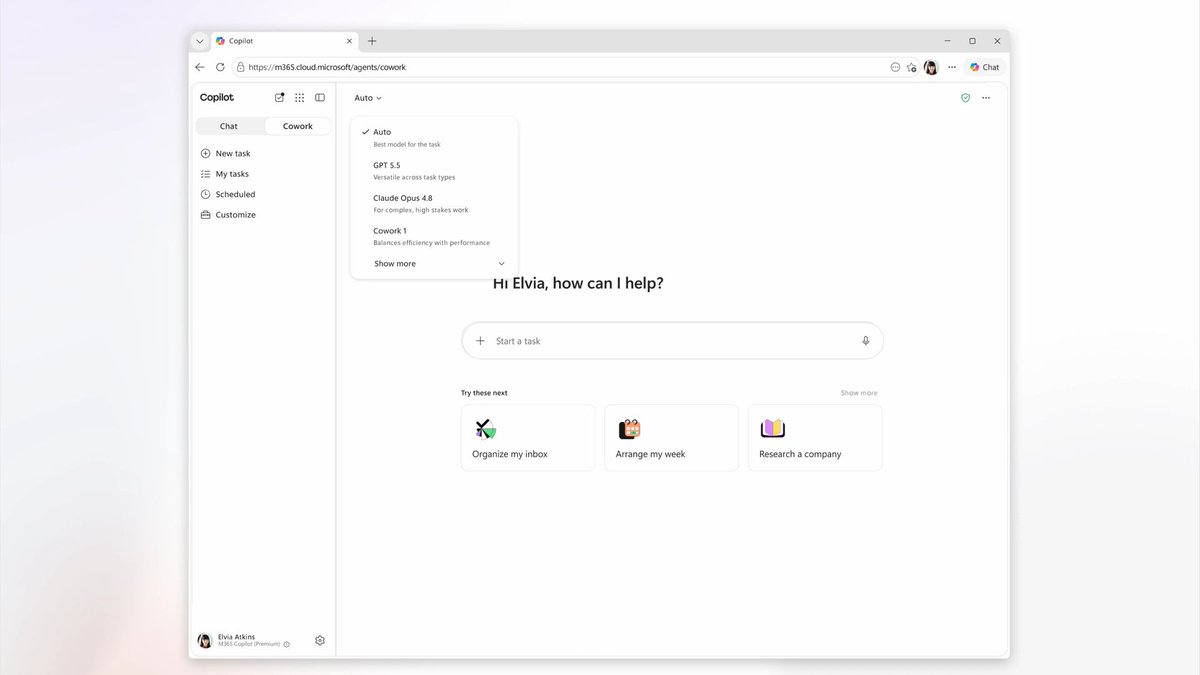Close the Copilot browser tab

pyautogui.click(x=350, y=41)
